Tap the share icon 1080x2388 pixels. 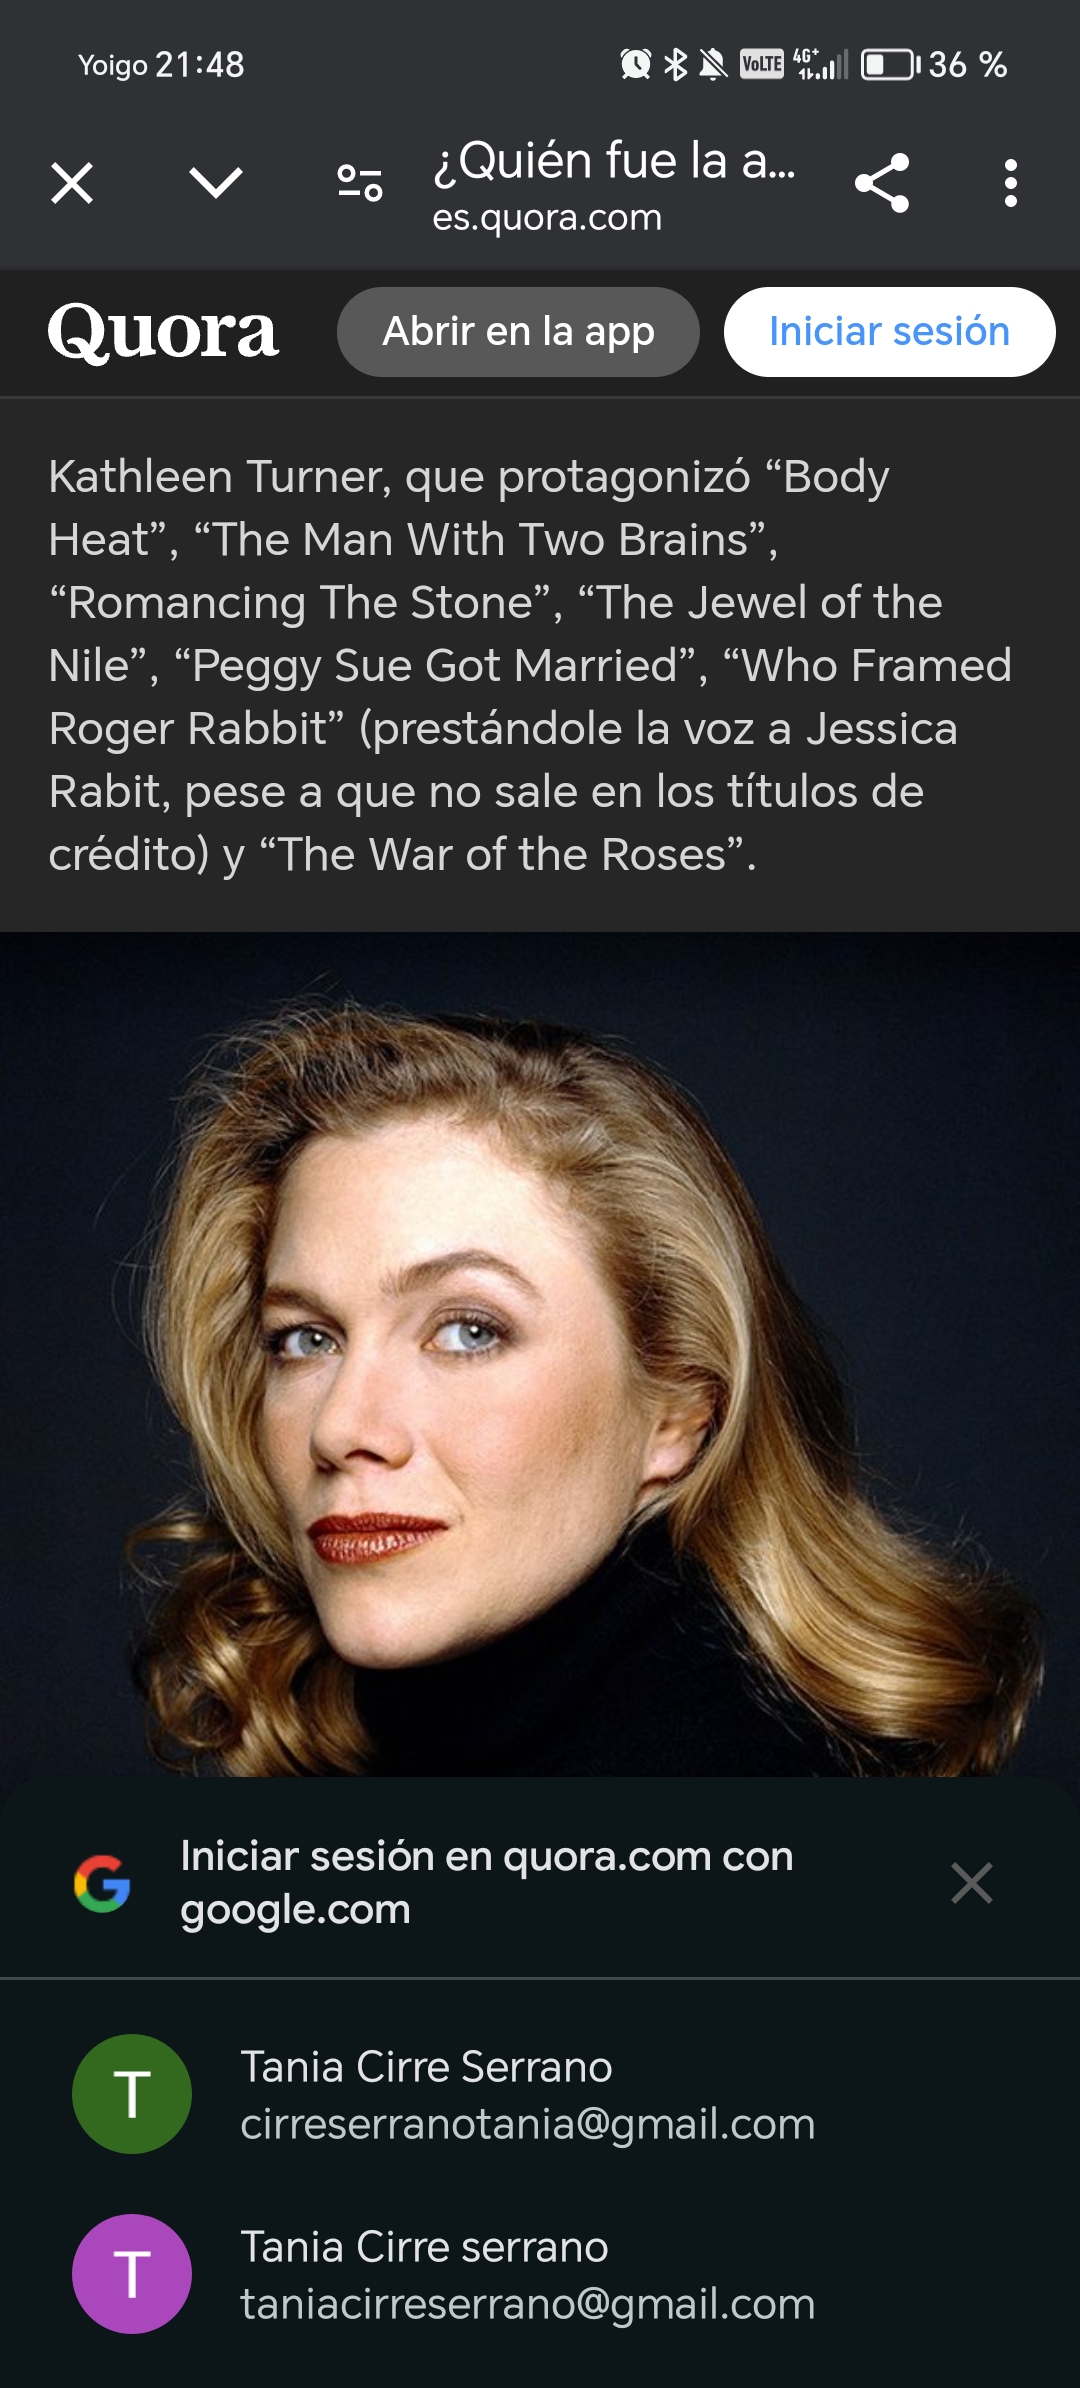[882, 183]
